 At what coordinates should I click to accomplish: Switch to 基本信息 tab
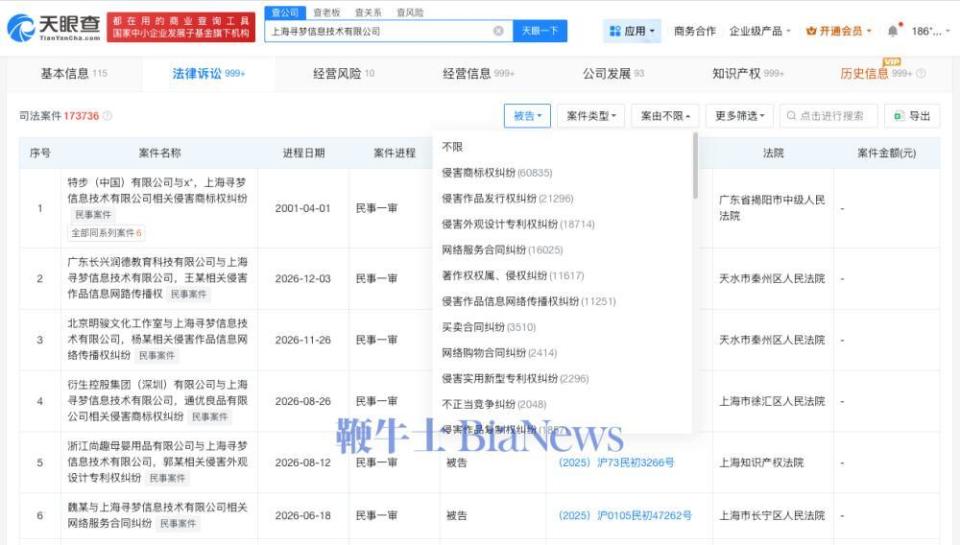[x=73, y=73]
